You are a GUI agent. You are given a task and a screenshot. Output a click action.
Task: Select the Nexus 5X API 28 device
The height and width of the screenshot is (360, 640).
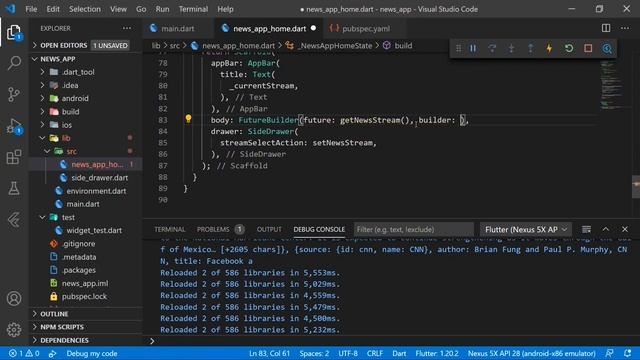pos(531,353)
